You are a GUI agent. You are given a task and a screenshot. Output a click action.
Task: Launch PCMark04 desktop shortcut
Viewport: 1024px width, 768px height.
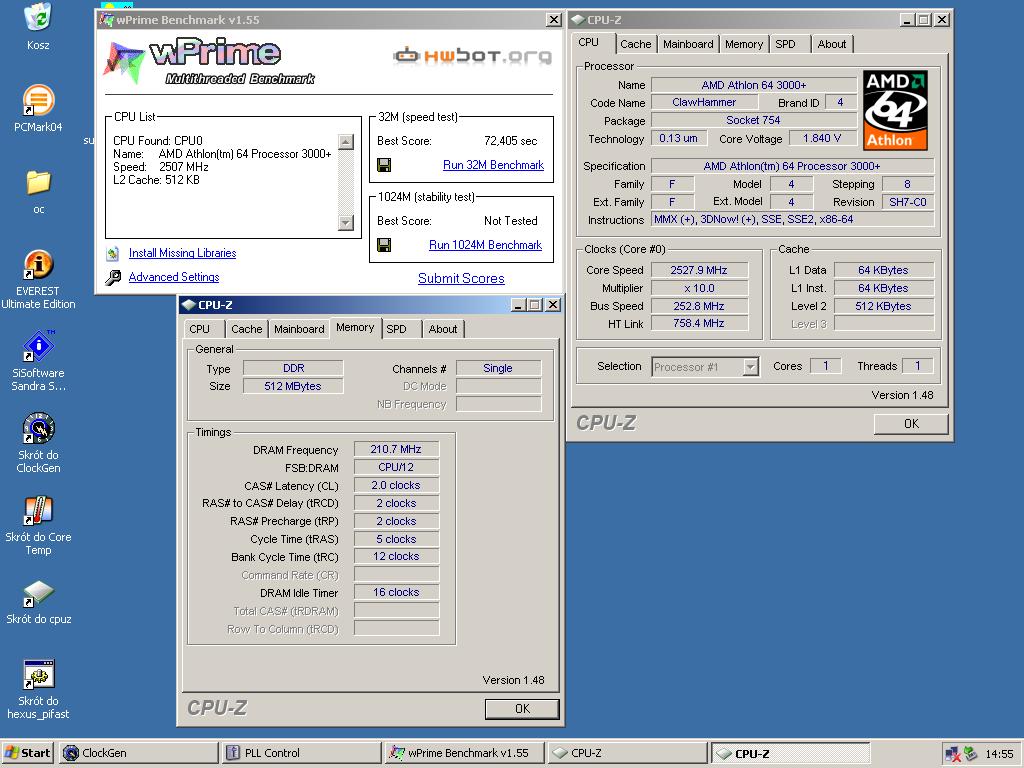point(38,101)
